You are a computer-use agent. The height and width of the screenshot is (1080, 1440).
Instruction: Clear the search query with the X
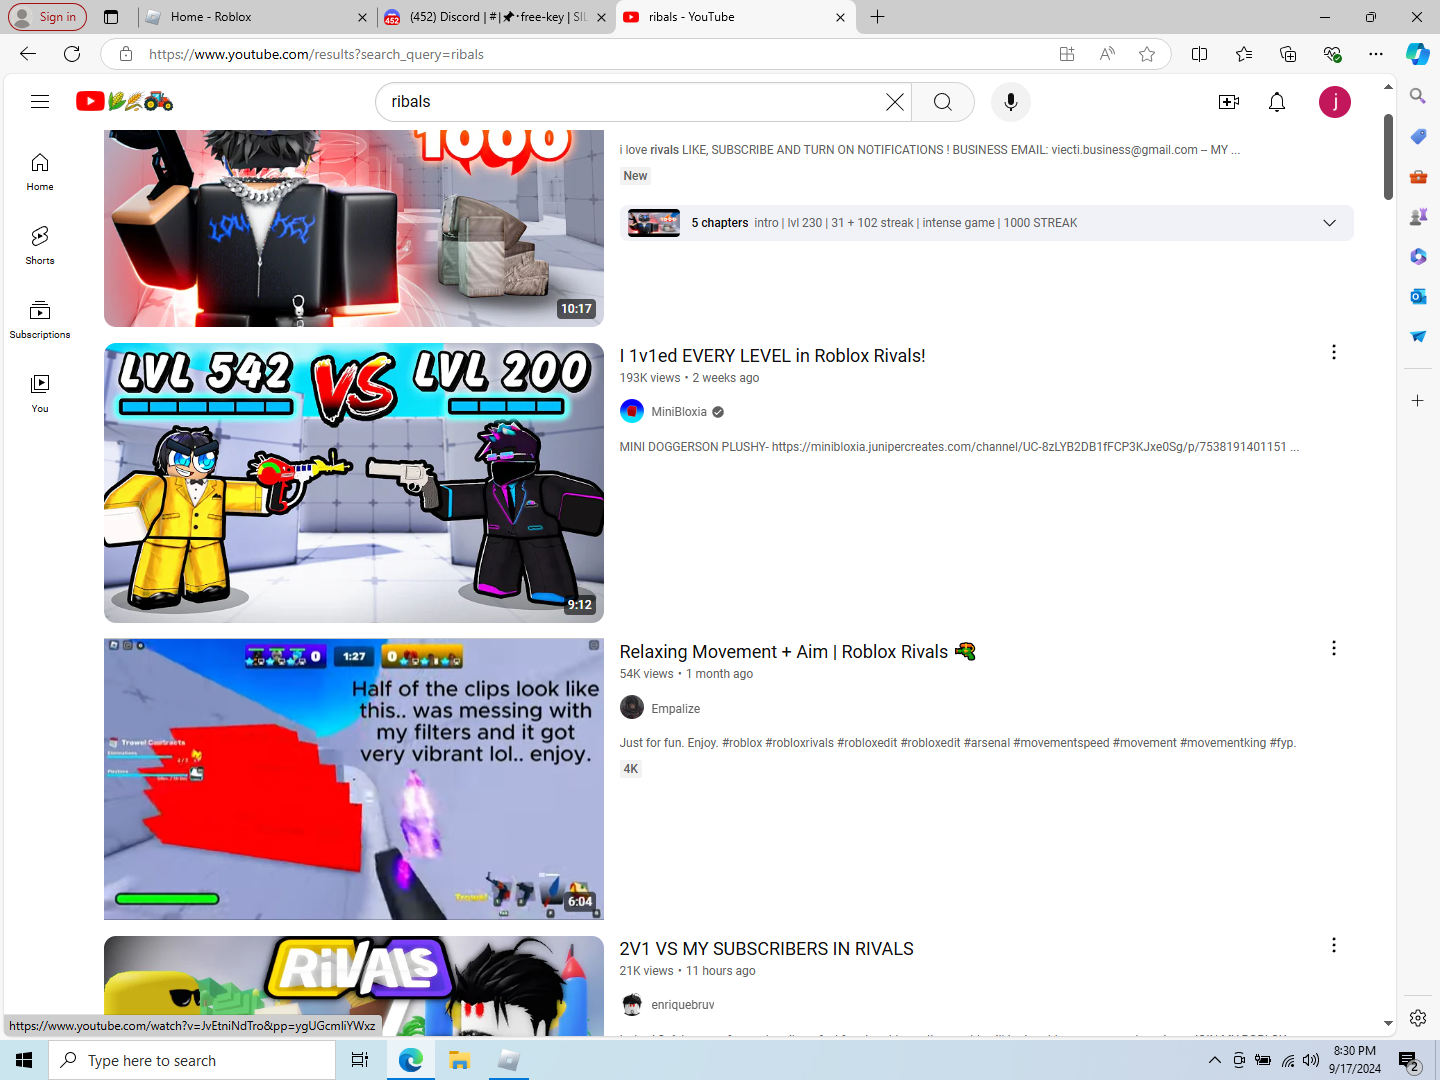895,102
